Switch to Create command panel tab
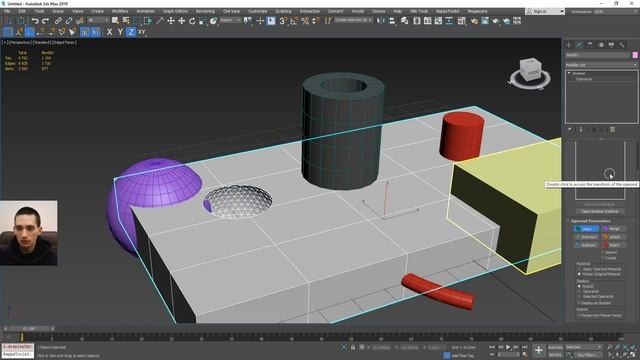 coord(569,45)
